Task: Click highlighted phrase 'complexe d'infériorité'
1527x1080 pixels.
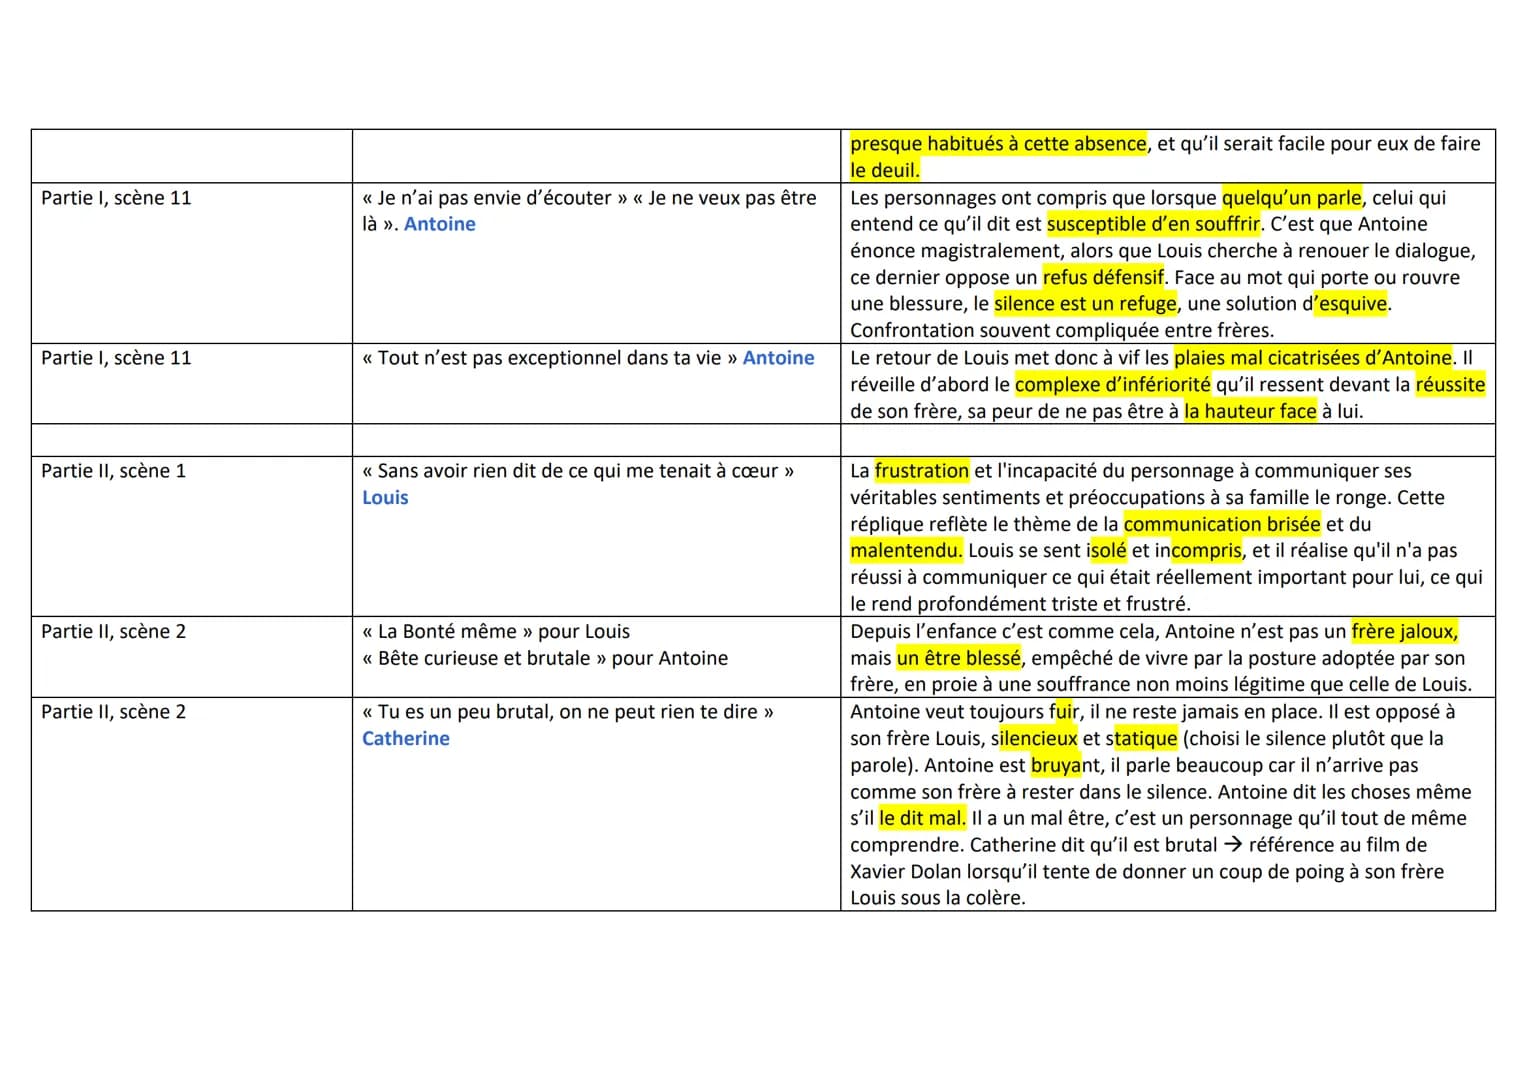Action: [1112, 384]
